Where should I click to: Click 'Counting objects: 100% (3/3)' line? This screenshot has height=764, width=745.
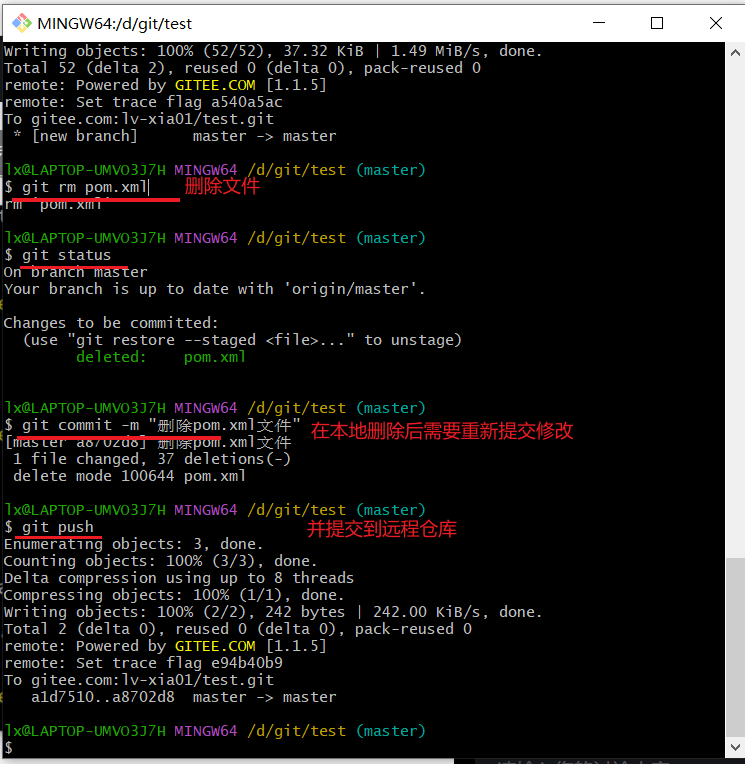(160, 561)
